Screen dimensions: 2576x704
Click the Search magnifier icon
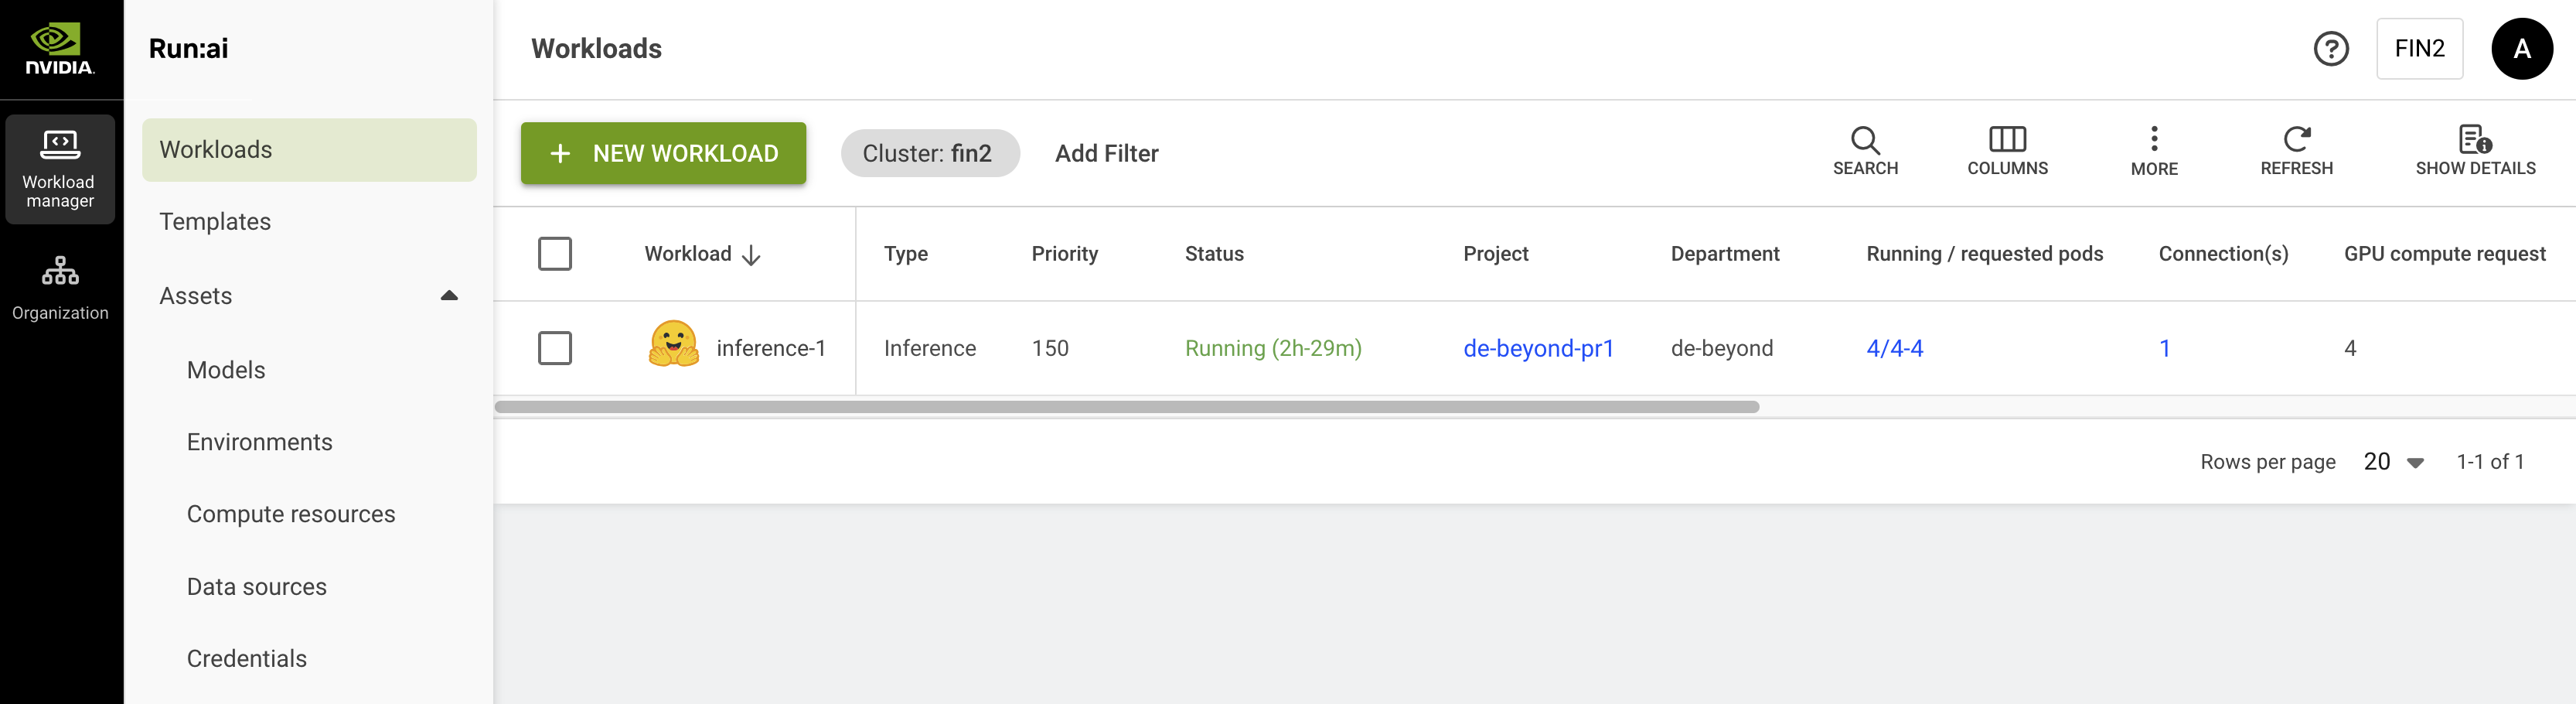tap(1865, 140)
